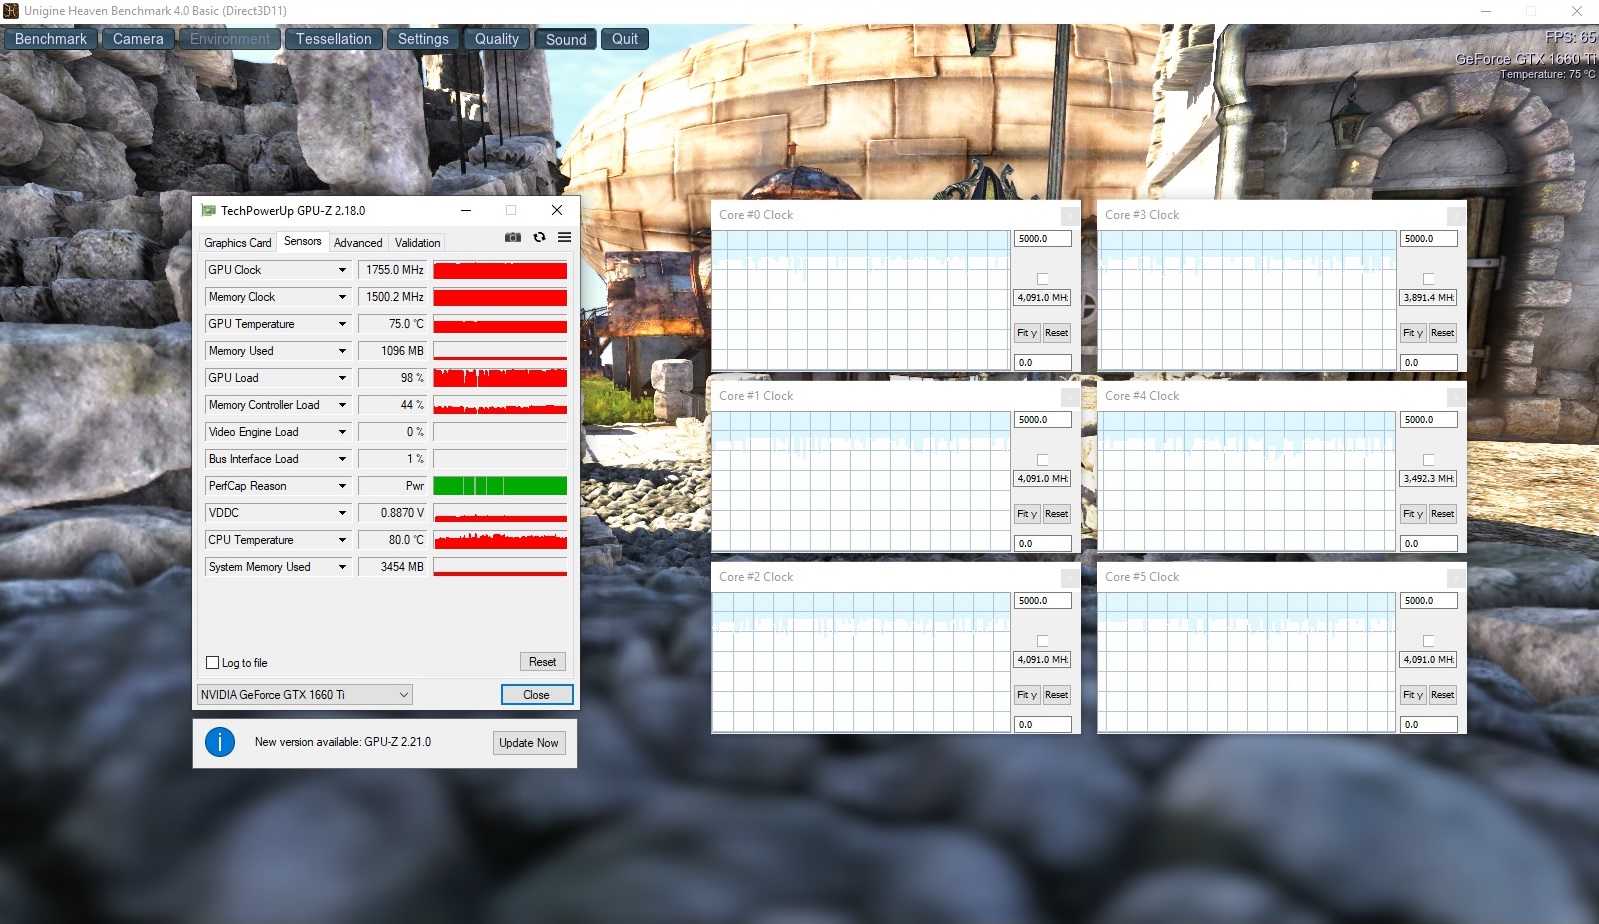Open the Sound menu in Heaven
Viewport: 1599px width, 924px height.
point(566,39)
